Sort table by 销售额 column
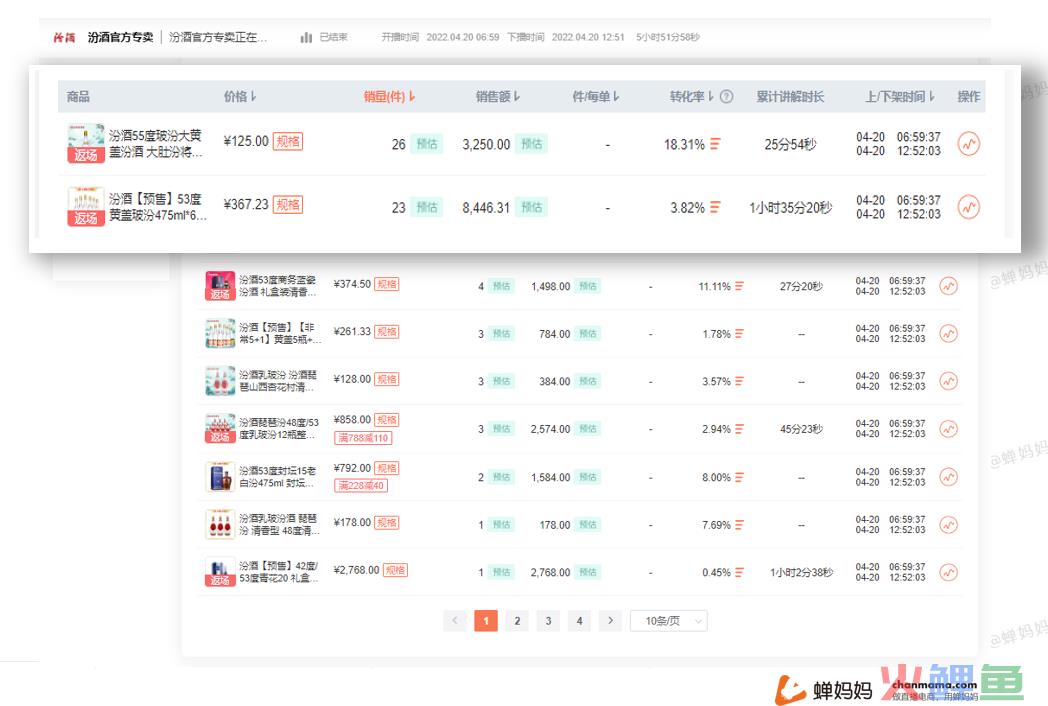 (498, 96)
